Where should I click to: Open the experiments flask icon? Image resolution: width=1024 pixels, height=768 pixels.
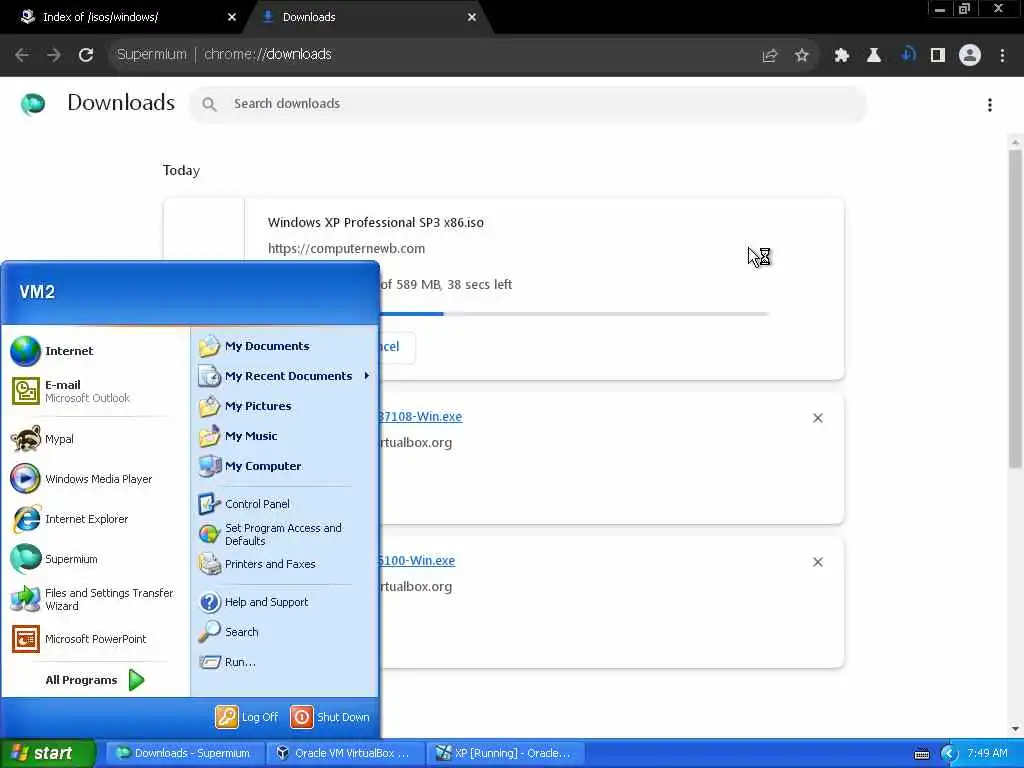click(873, 56)
